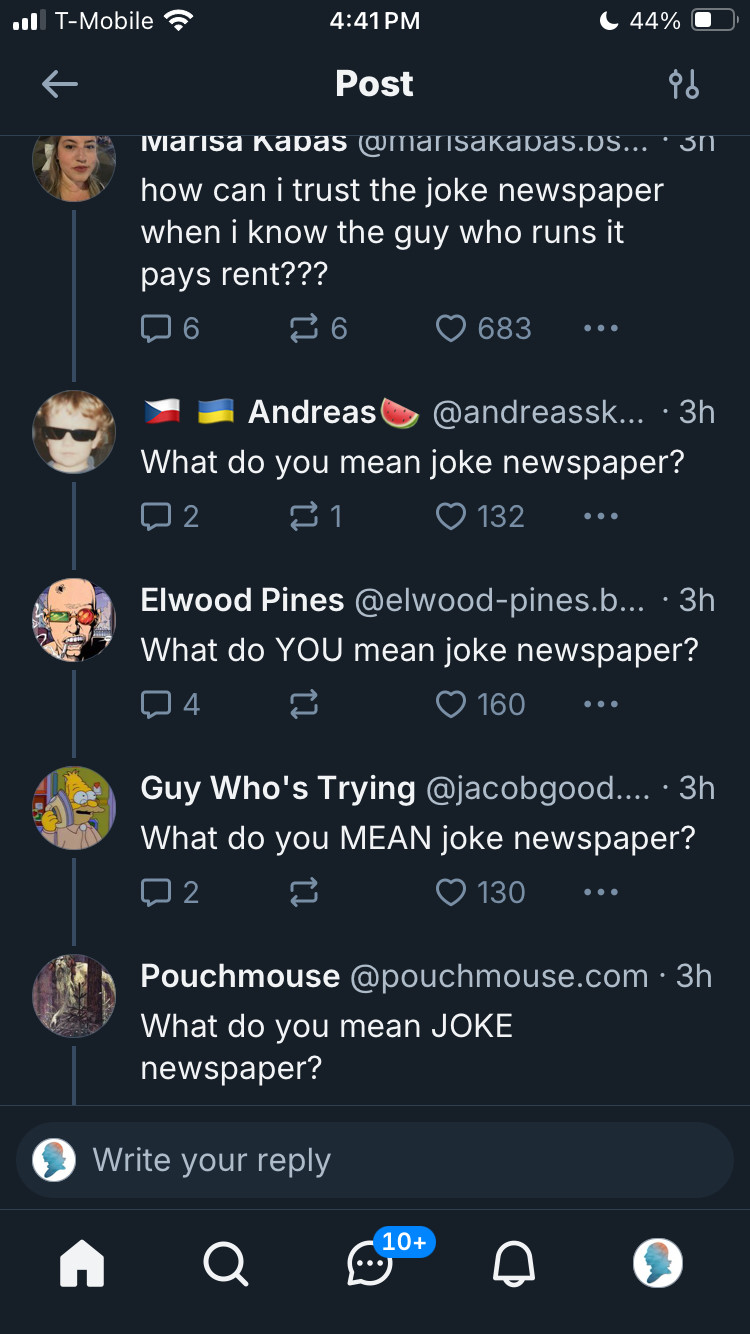The height and width of the screenshot is (1334, 750).
Task: Open my profile avatar in bottom bar
Action: tap(659, 1263)
